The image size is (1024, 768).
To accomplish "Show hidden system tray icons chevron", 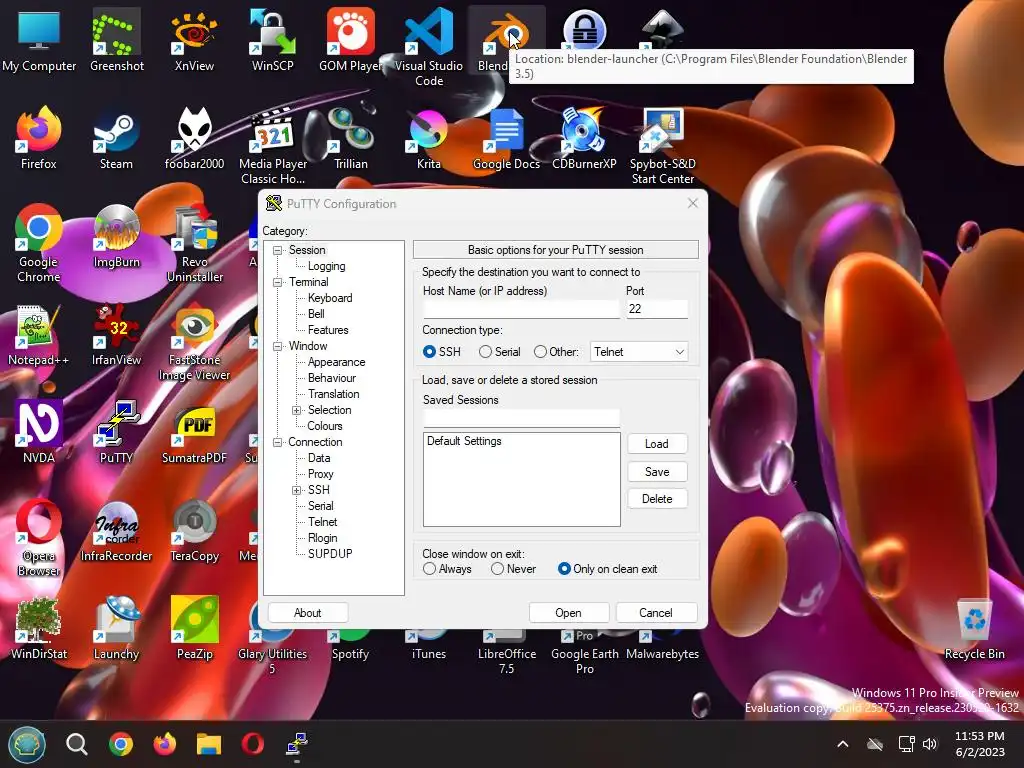I will pyautogui.click(x=843, y=744).
